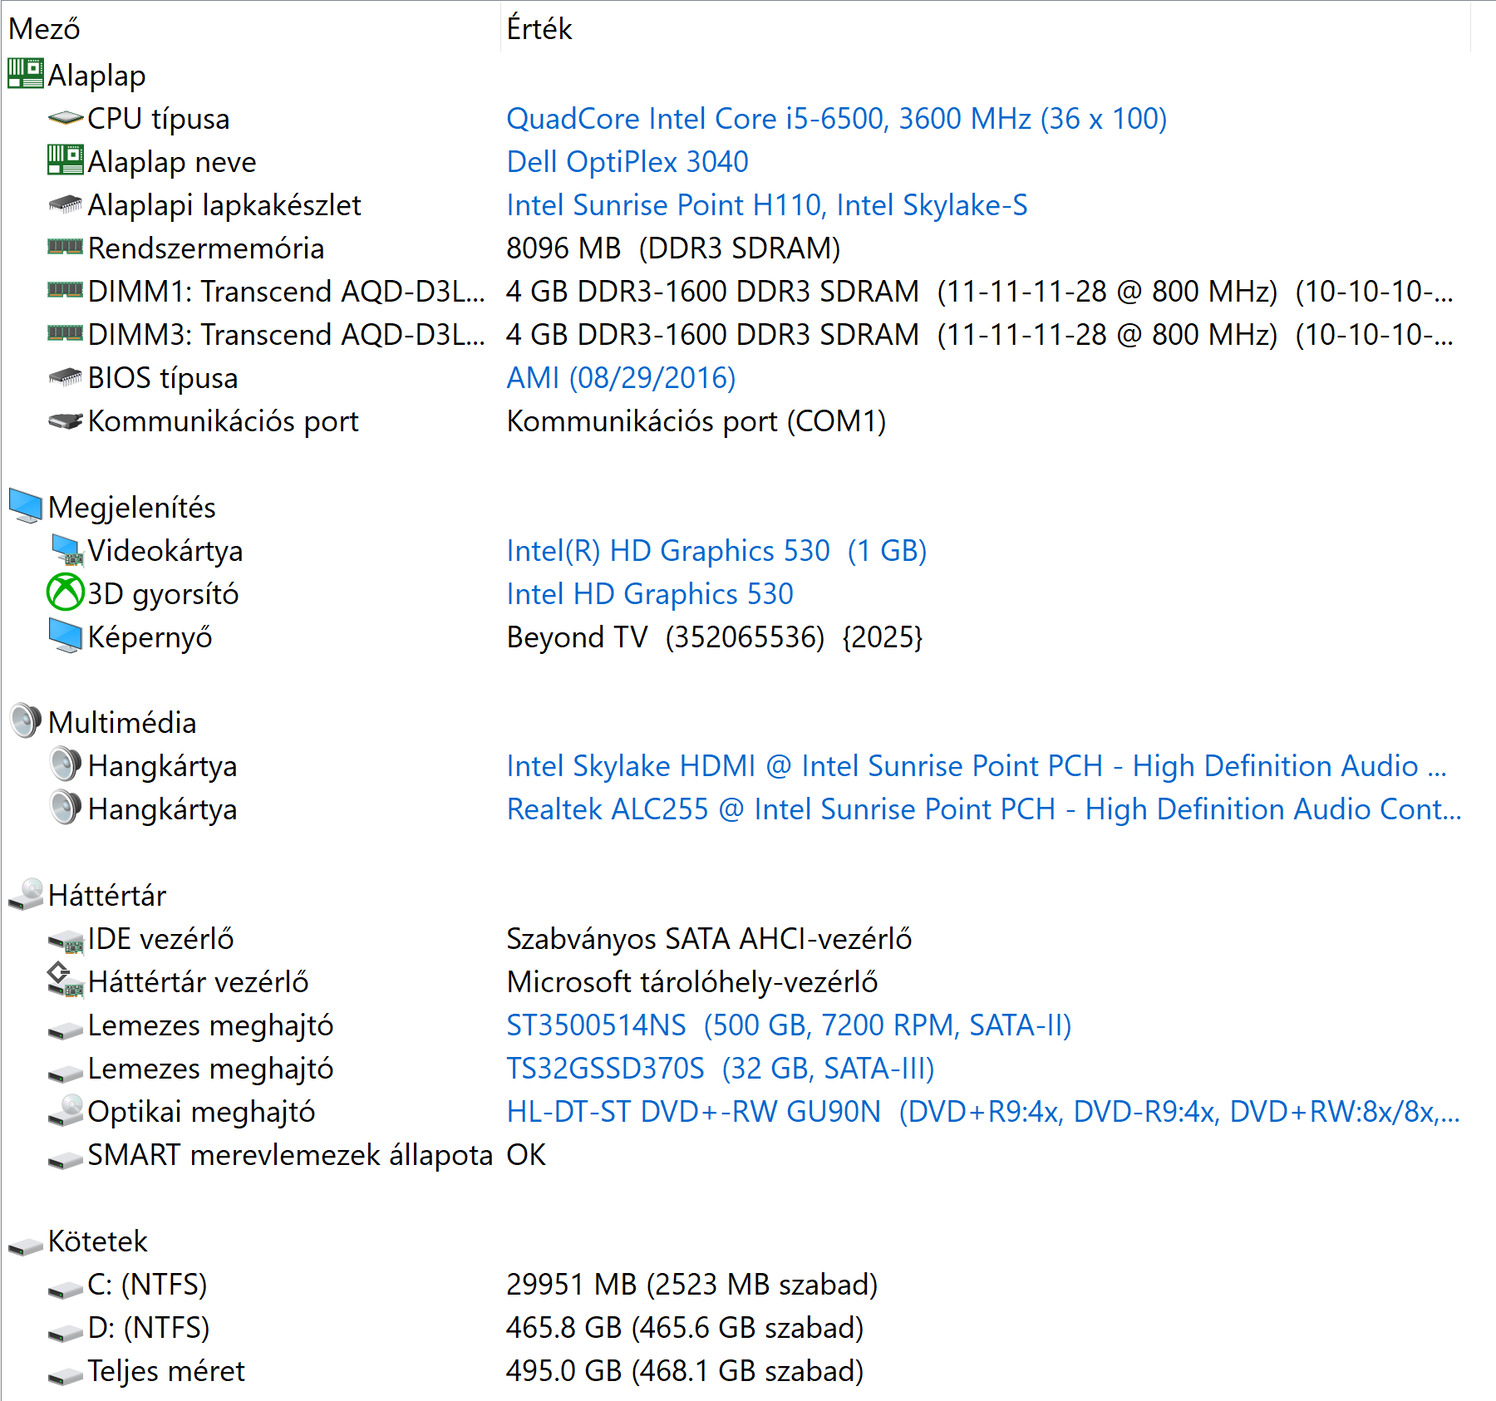This screenshot has width=1496, height=1401.
Task: Select the Alaplap neve motherboard icon
Action: pyautogui.click(x=65, y=160)
